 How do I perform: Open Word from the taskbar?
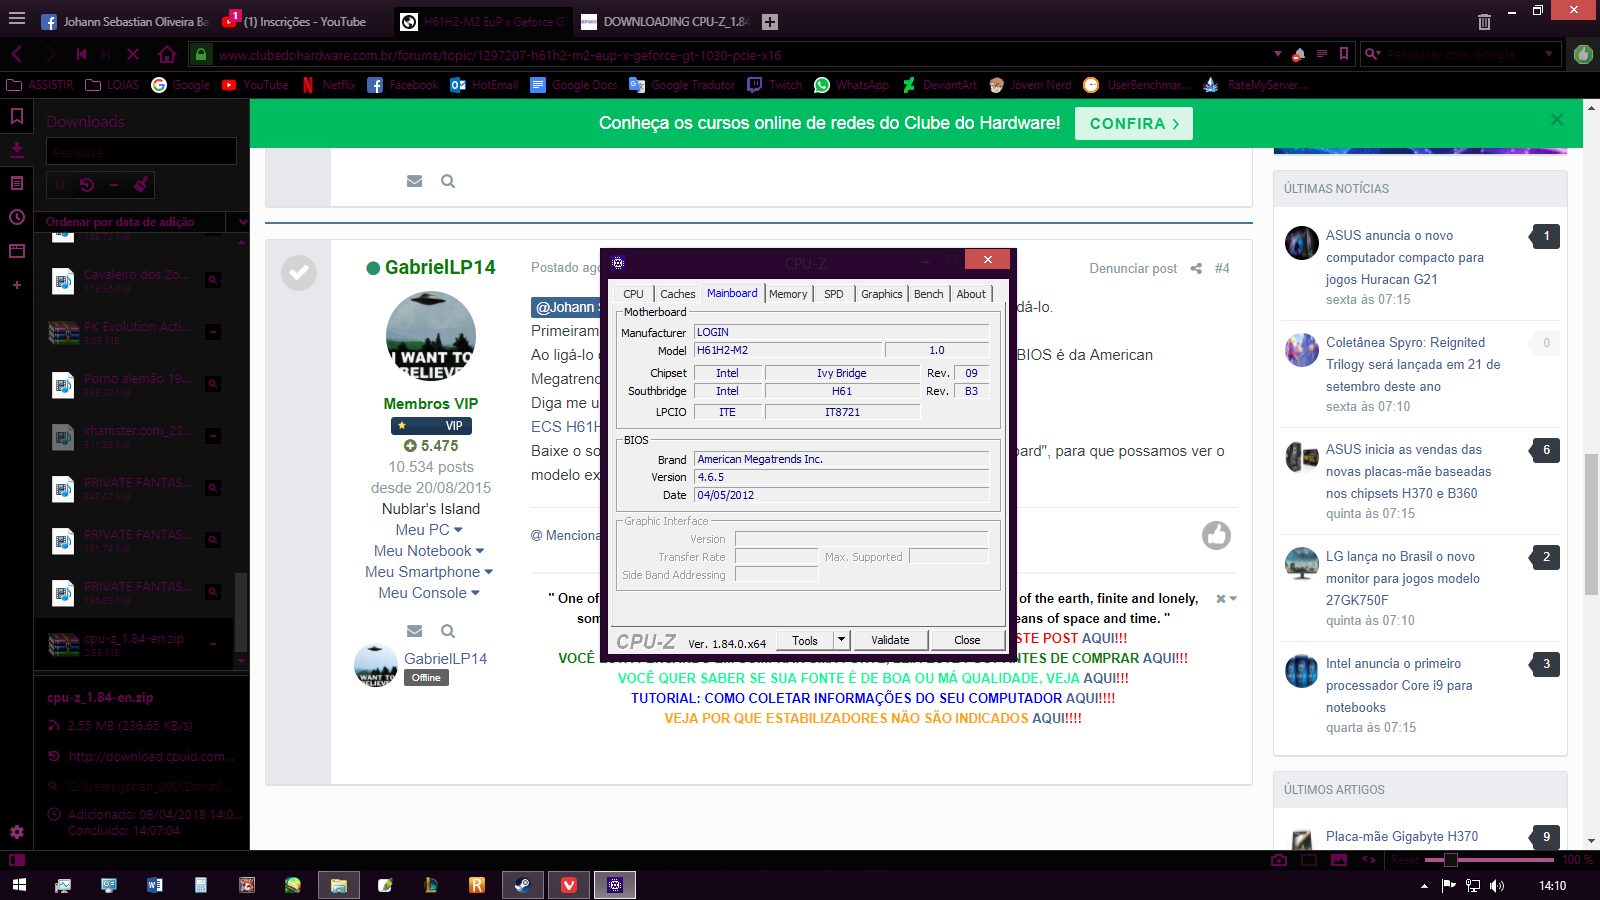point(155,885)
